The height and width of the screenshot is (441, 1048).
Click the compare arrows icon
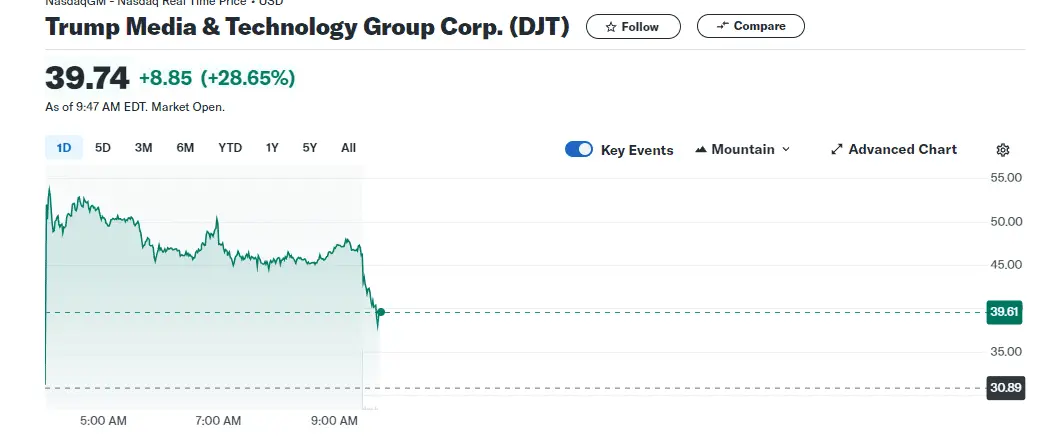pyautogui.click(x=723, y=26)
